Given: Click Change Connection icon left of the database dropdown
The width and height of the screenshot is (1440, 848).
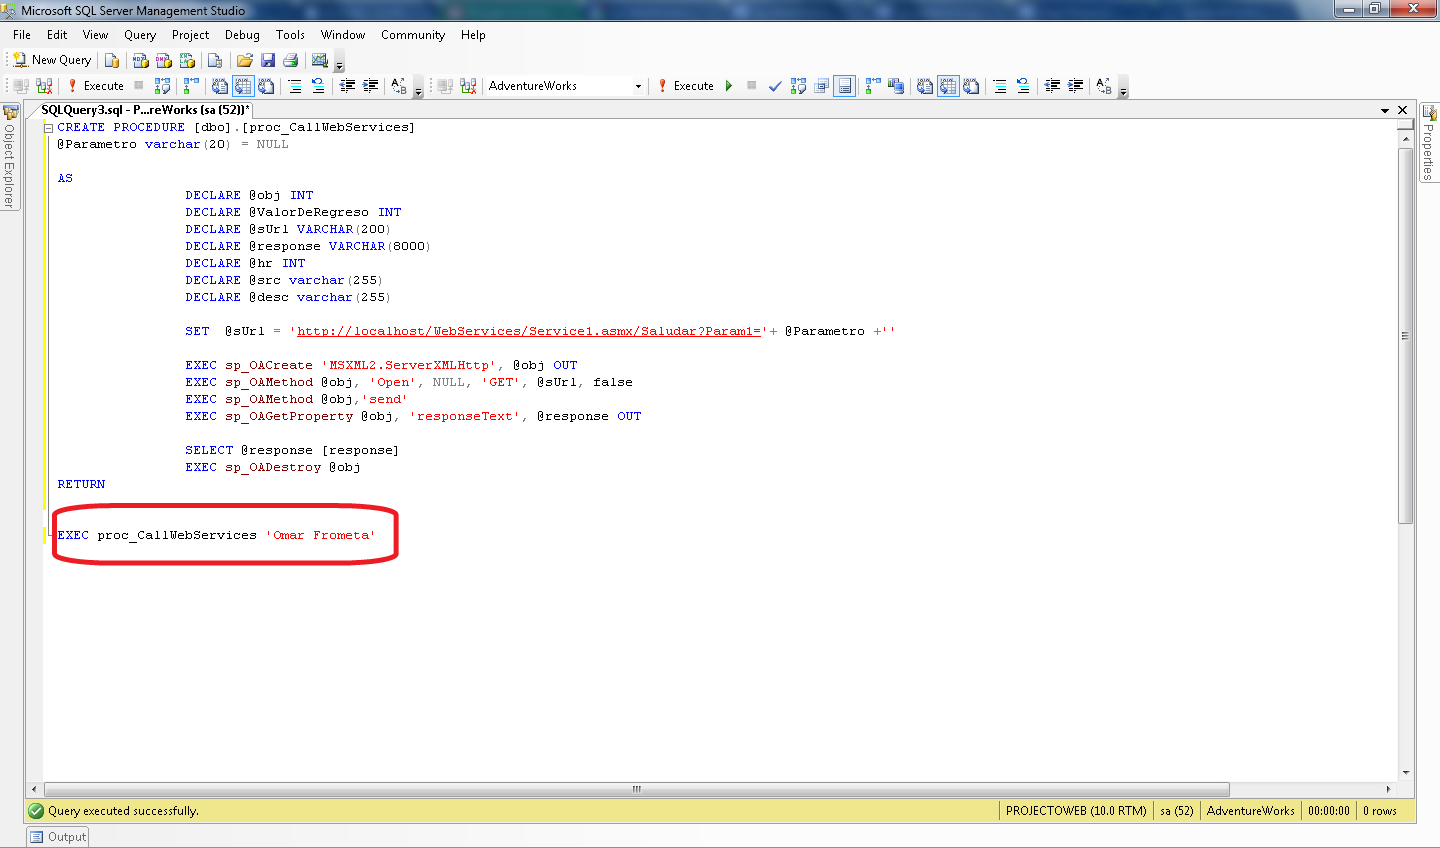Looking at the screenshot, I should (x=468, y=86).
